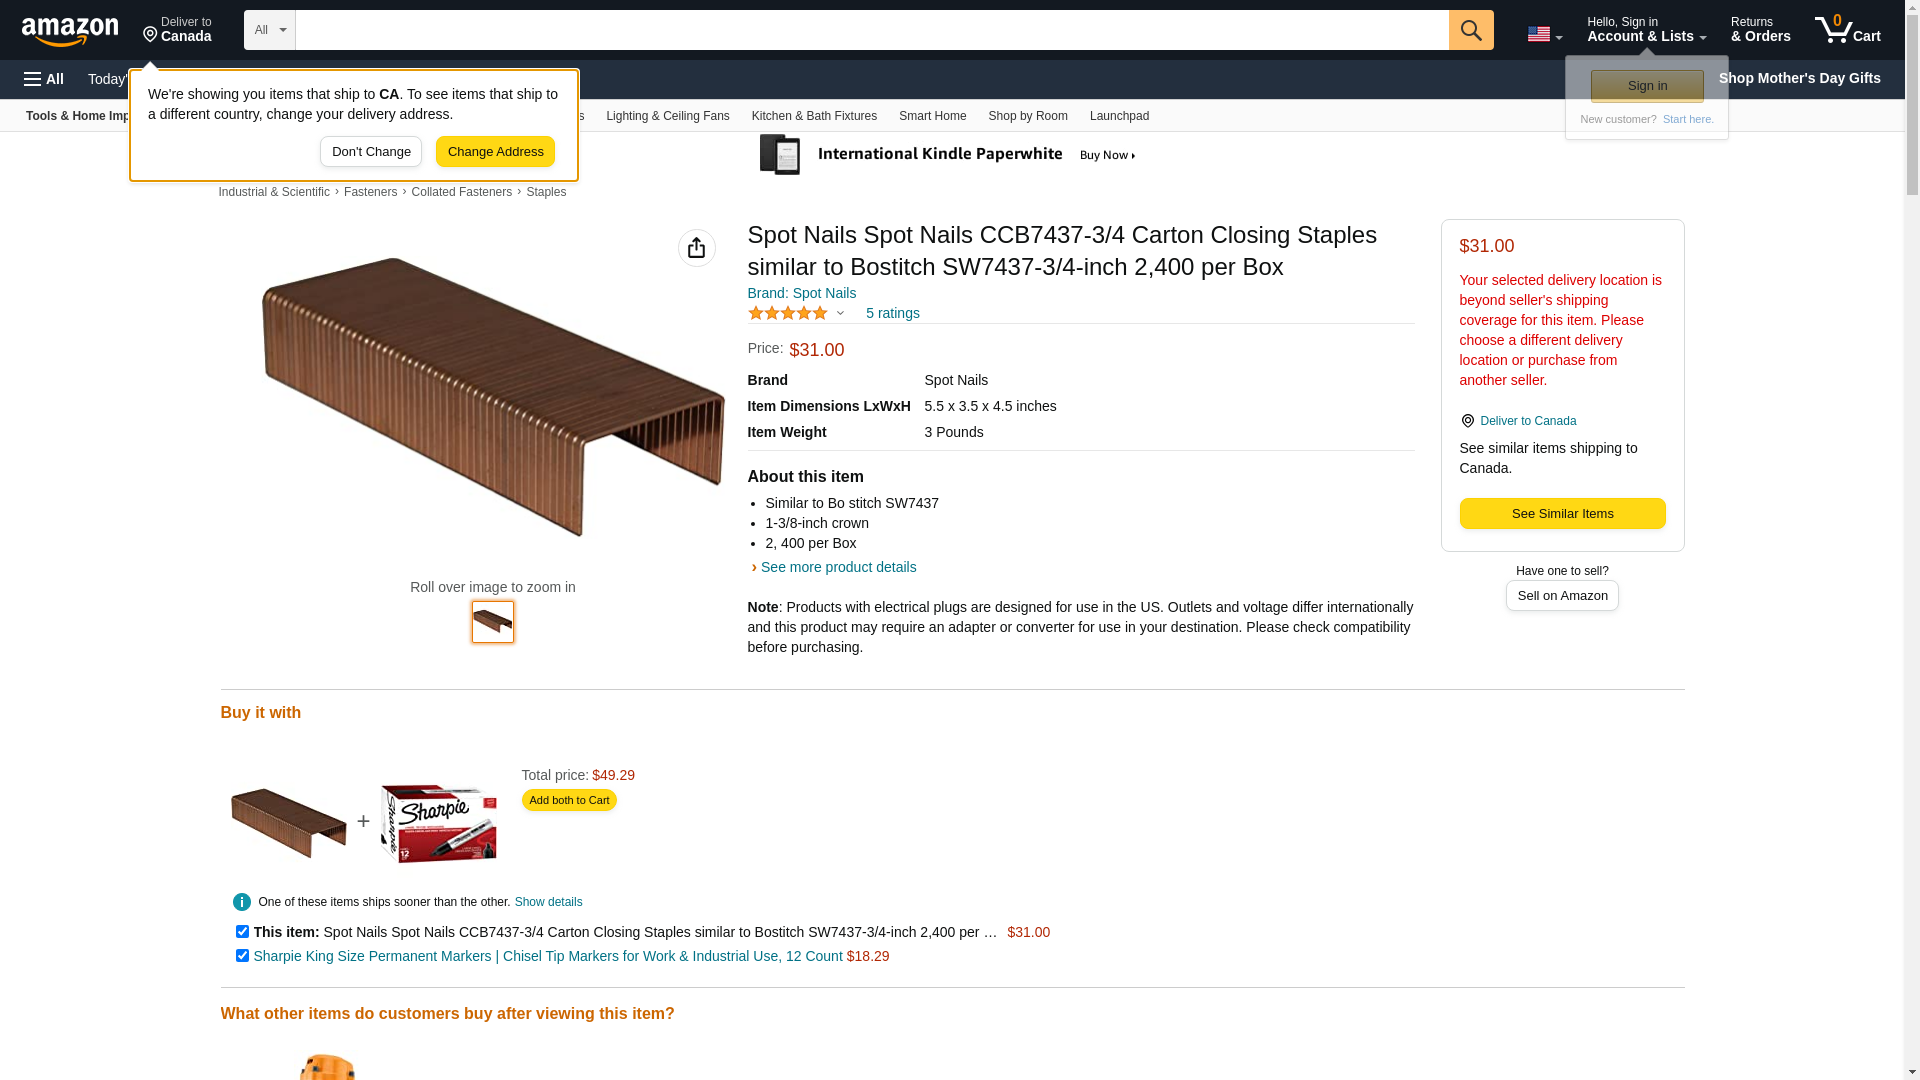Click Add both to Cart

[568, 800]
